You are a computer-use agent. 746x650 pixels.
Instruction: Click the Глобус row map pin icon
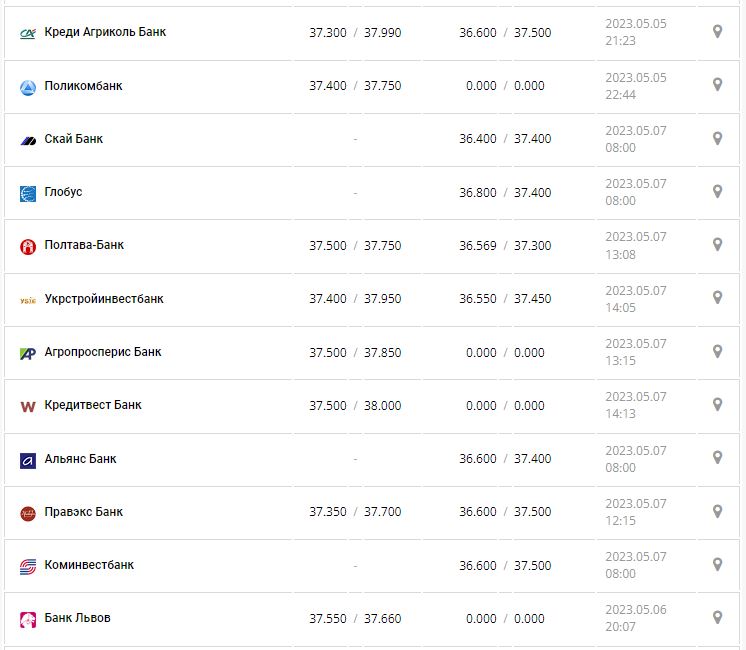[717, 191]
